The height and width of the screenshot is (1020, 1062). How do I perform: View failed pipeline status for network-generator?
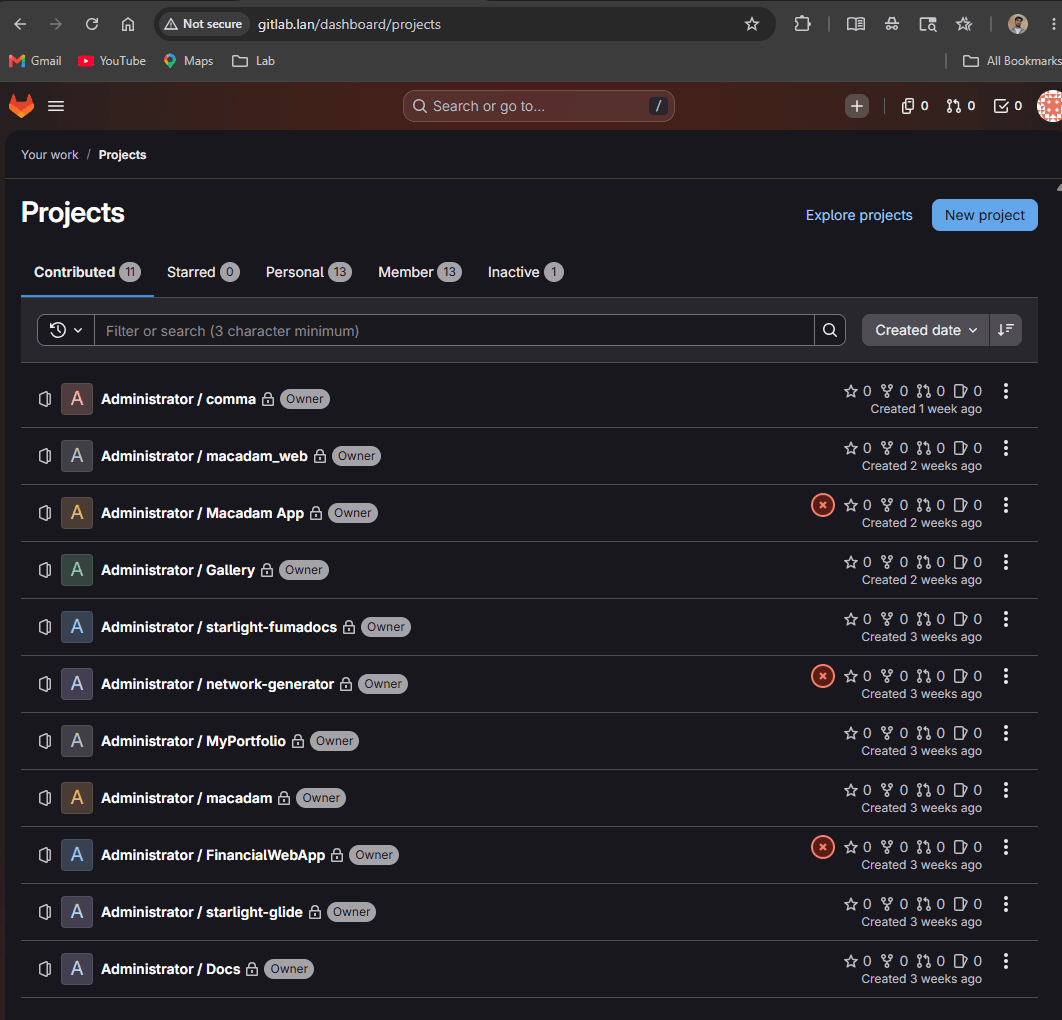[x=822, y=676]
